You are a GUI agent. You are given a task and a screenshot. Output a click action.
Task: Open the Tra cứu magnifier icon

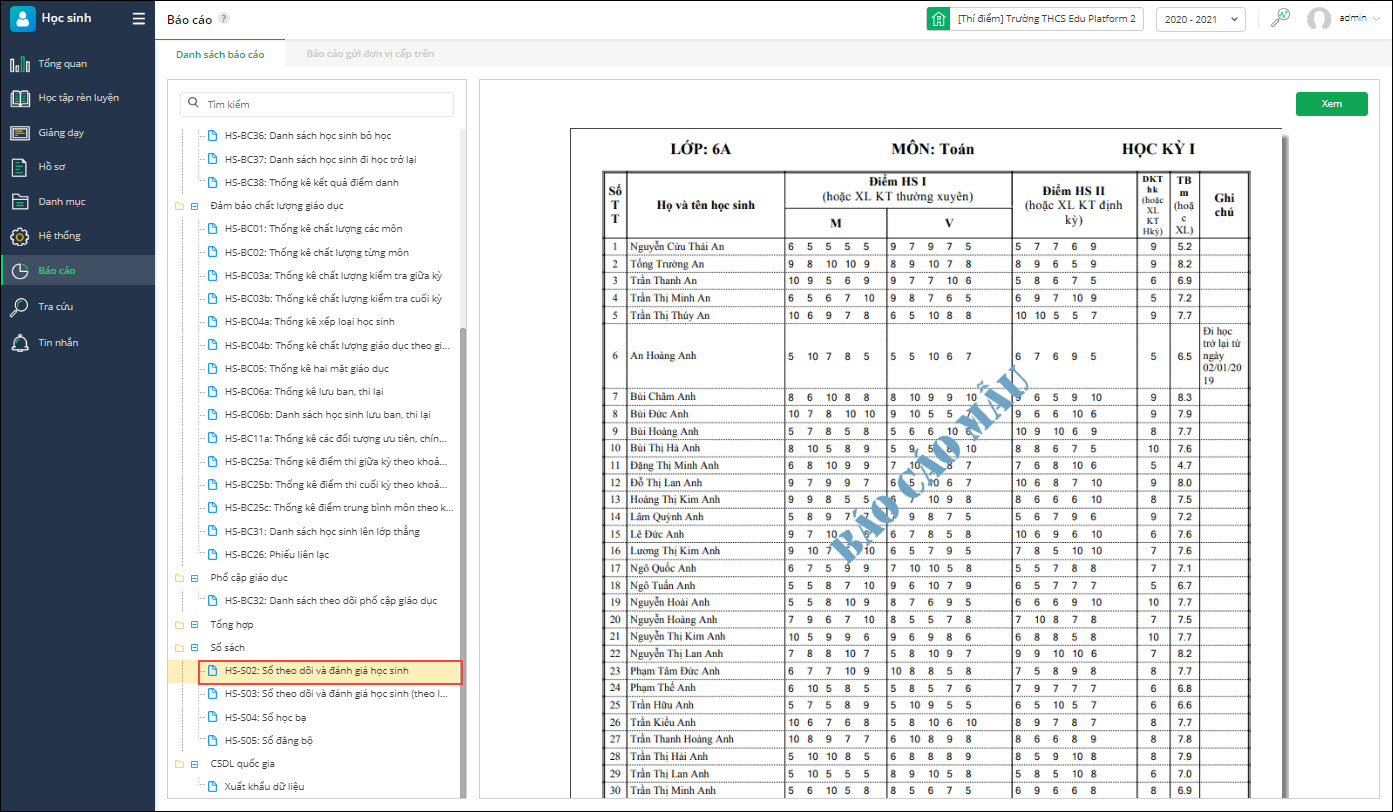coord(20,307)
